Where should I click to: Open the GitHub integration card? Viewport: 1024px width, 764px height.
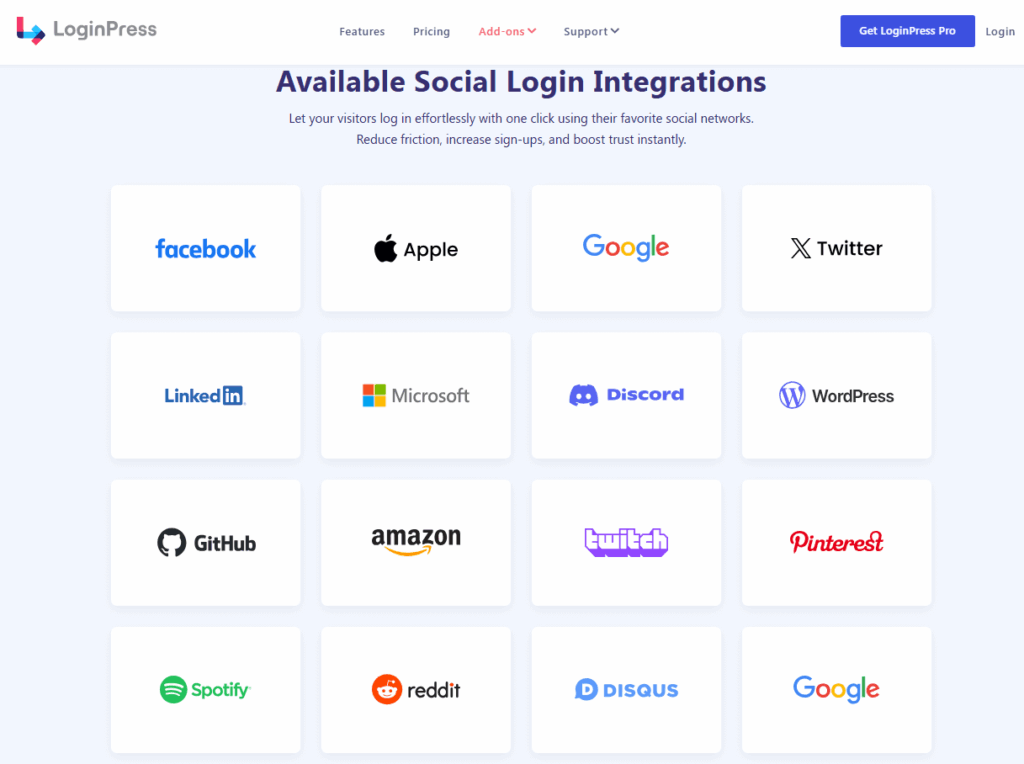tap(206, 543)
